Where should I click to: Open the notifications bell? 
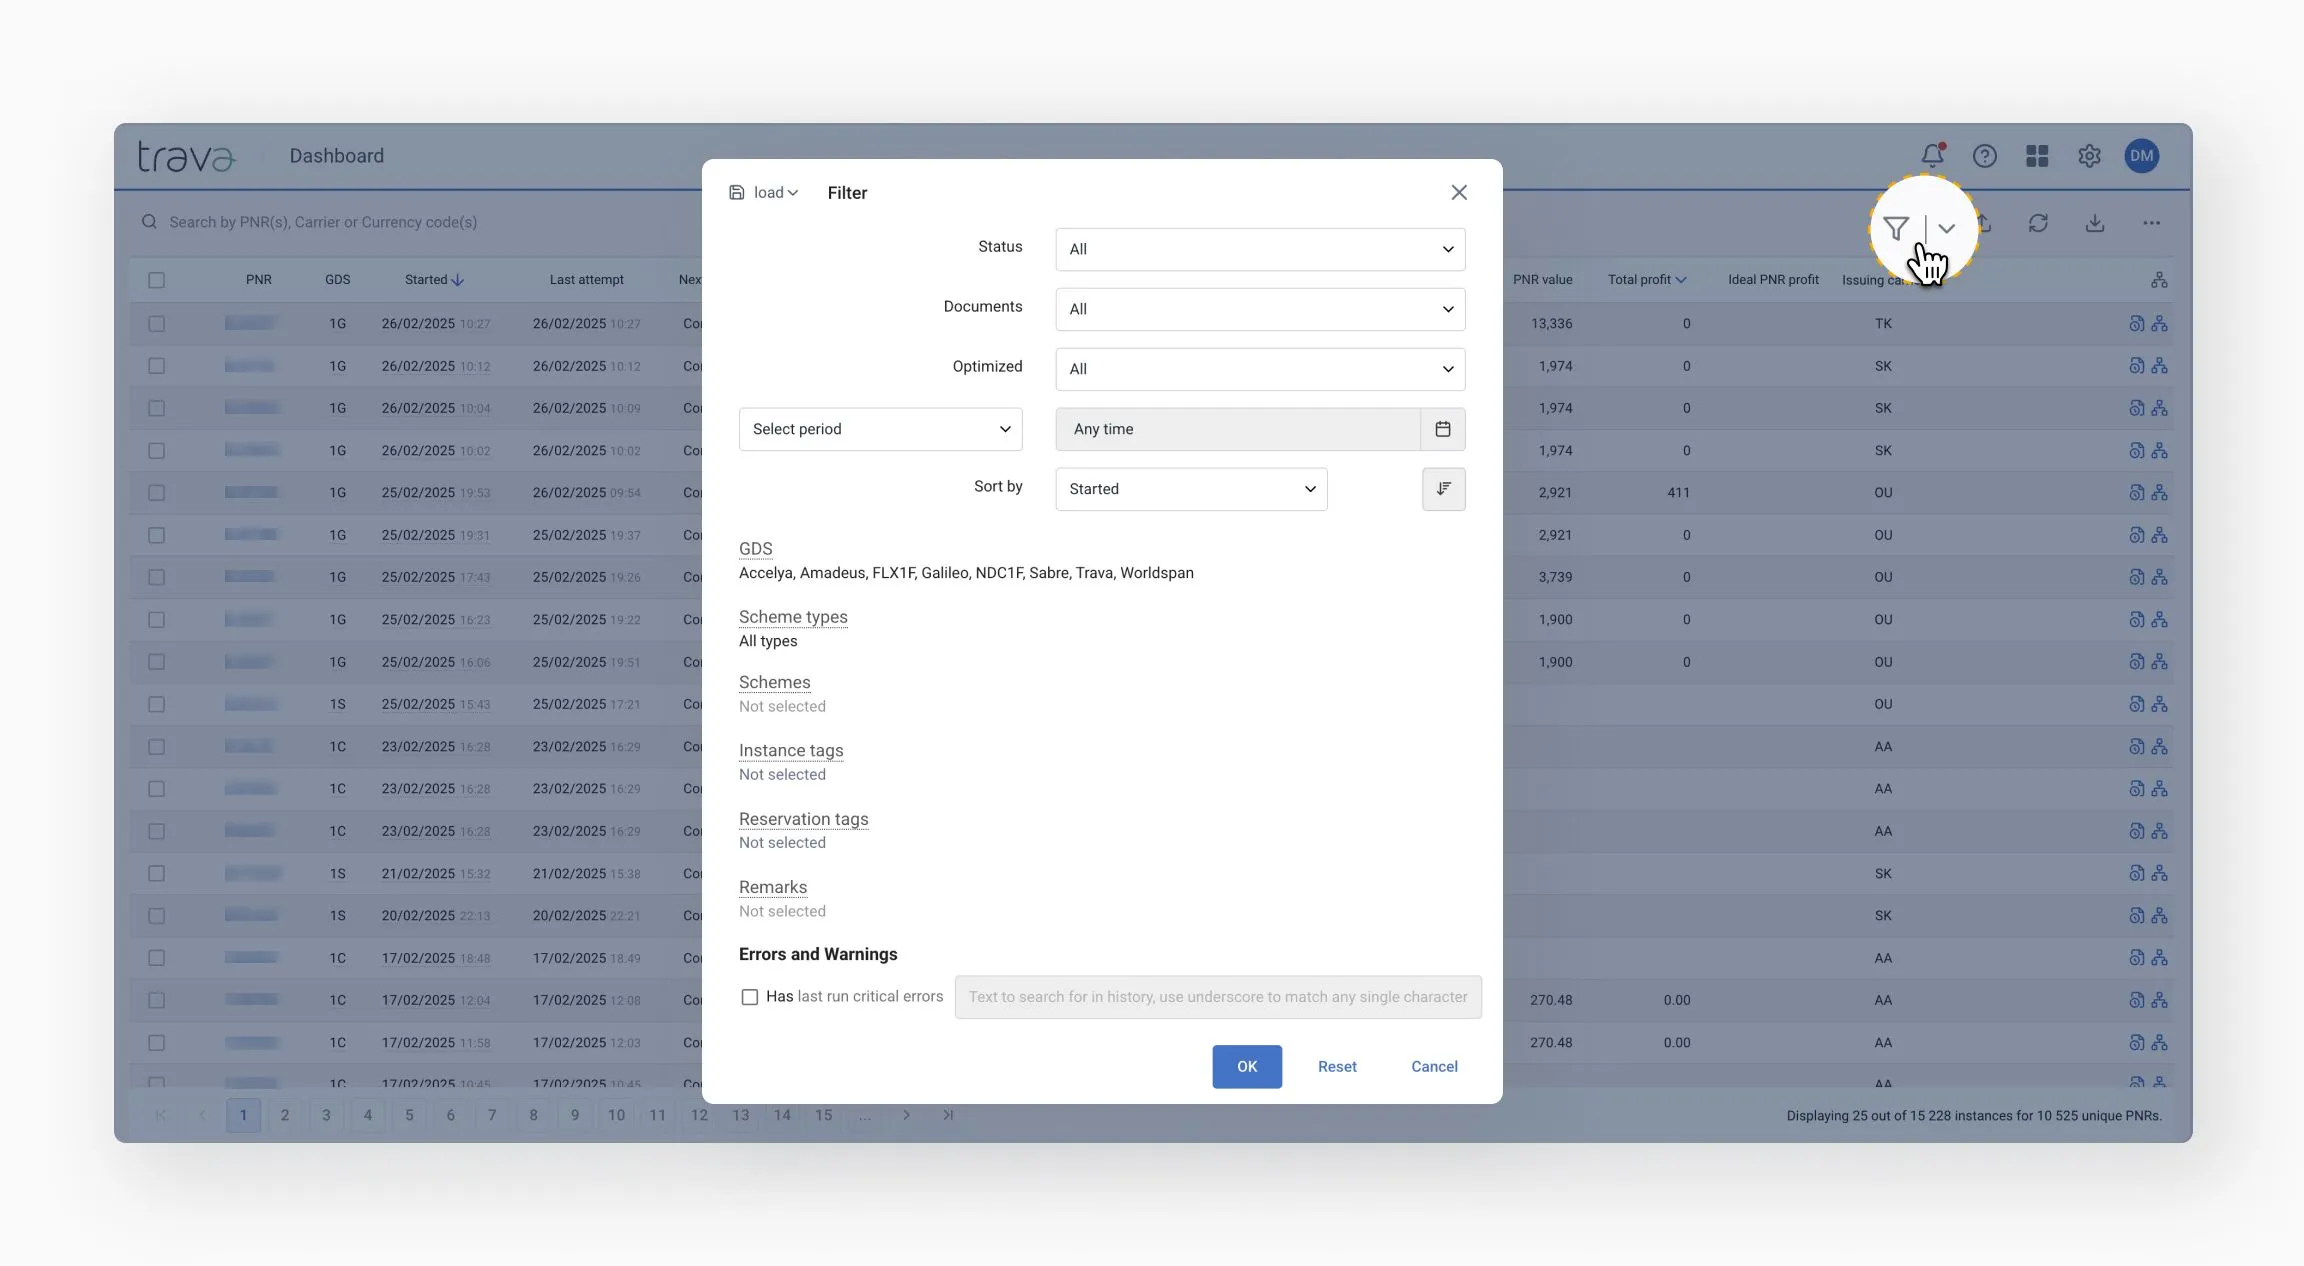pyautogui.click(x=1932, y=156)
